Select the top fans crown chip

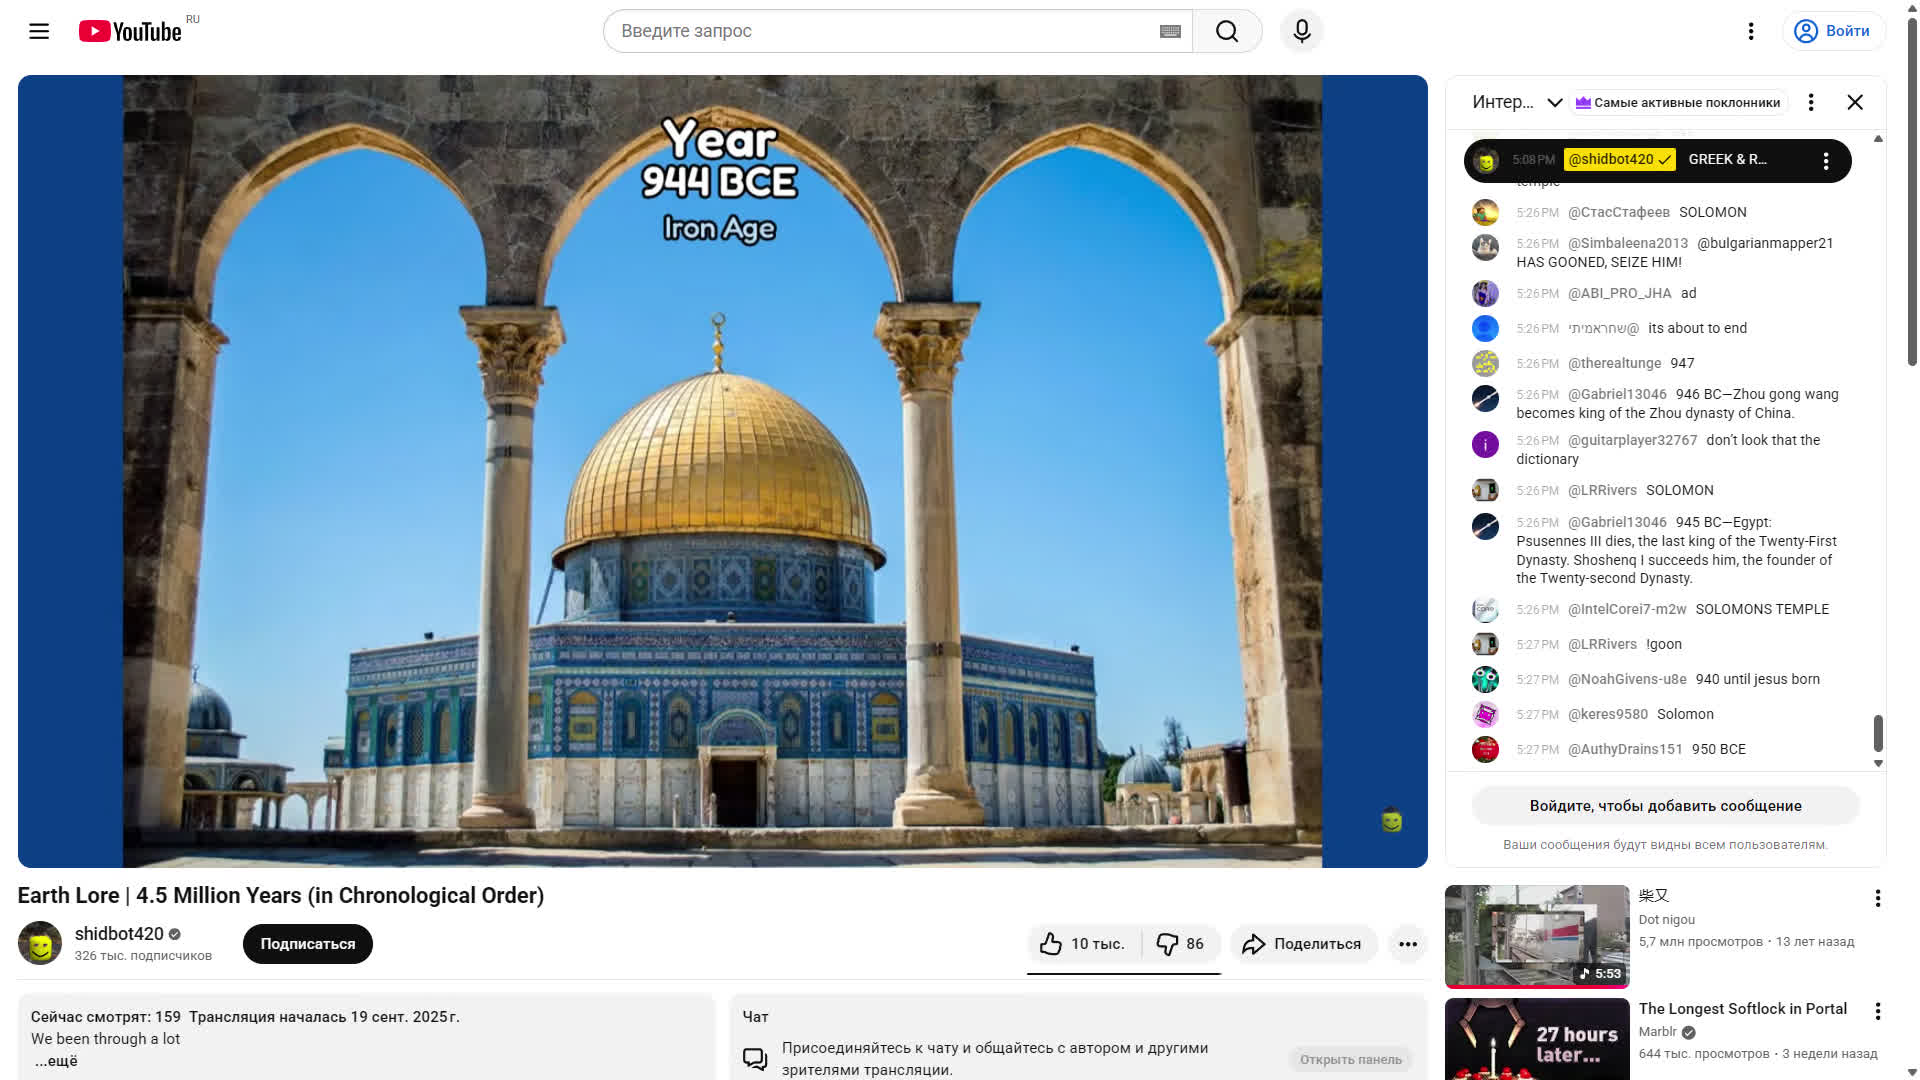[x=1678, y=102]
